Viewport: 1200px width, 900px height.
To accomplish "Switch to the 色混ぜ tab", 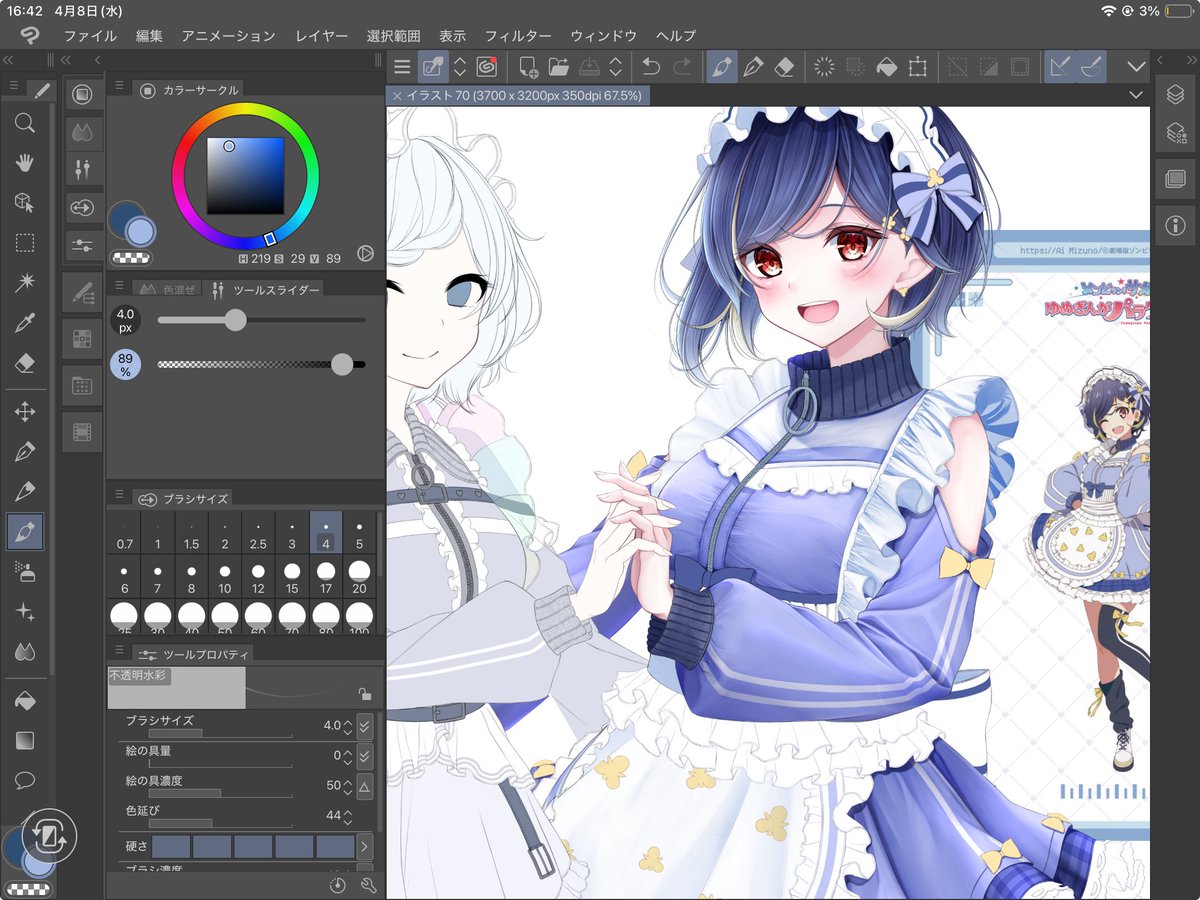I will click(166, 289).
